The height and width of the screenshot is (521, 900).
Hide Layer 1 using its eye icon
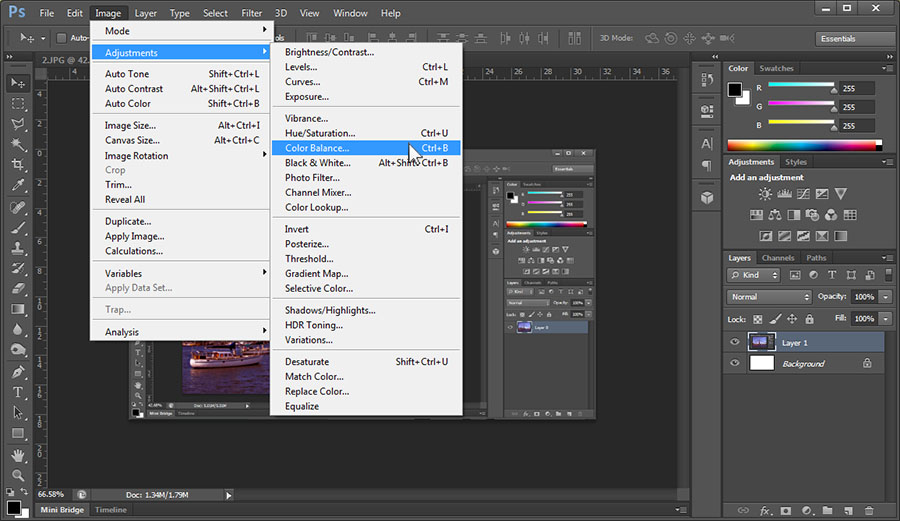[735, 342]
